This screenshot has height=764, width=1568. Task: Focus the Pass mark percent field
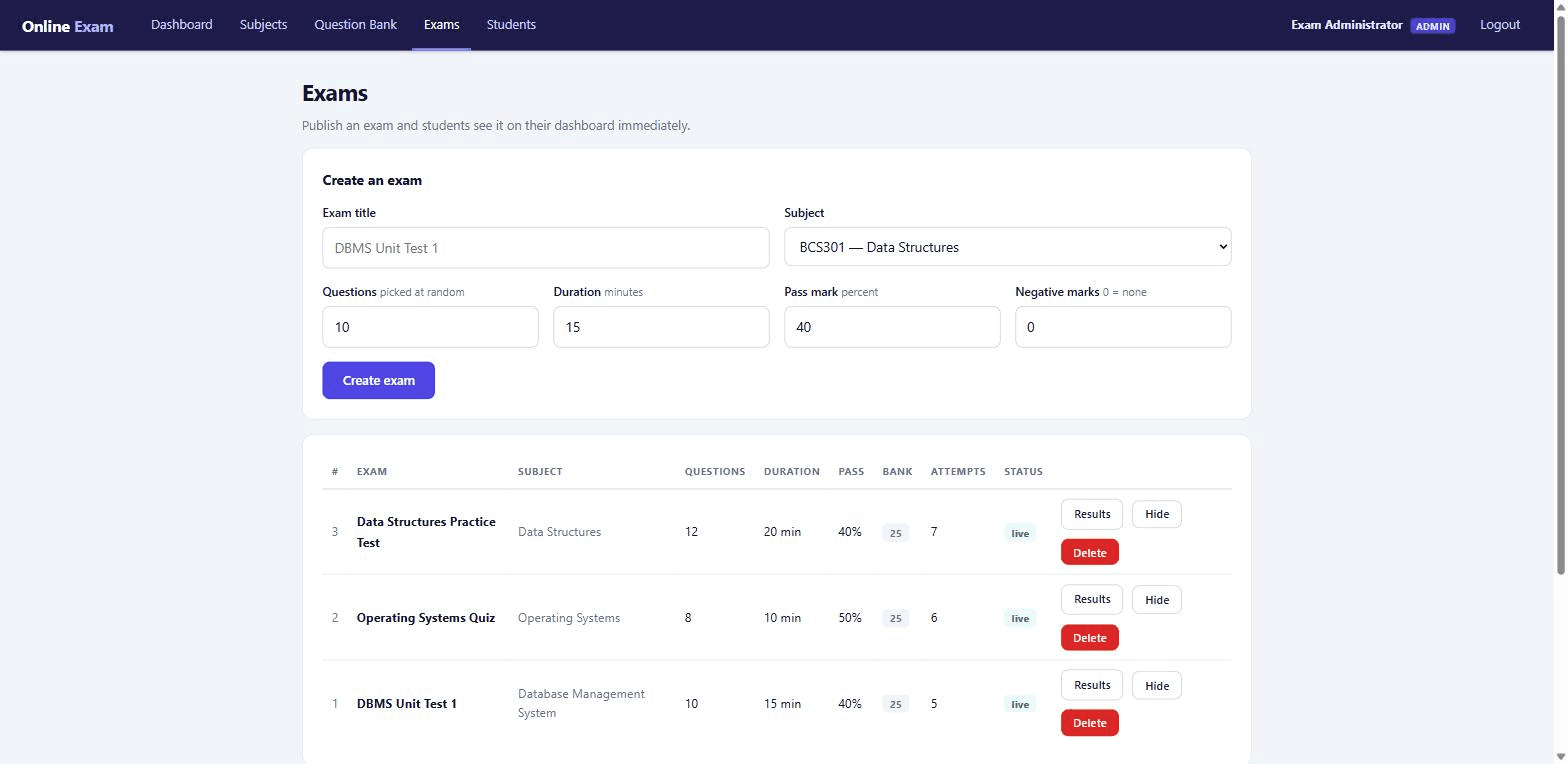point(892,327)
